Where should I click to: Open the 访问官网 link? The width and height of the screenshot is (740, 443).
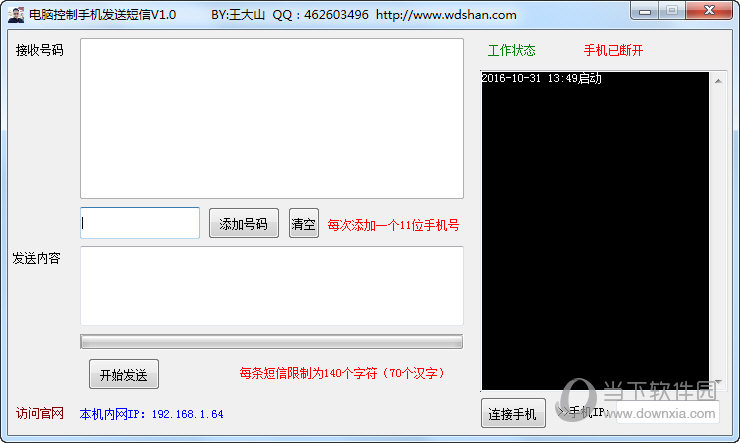40,413
